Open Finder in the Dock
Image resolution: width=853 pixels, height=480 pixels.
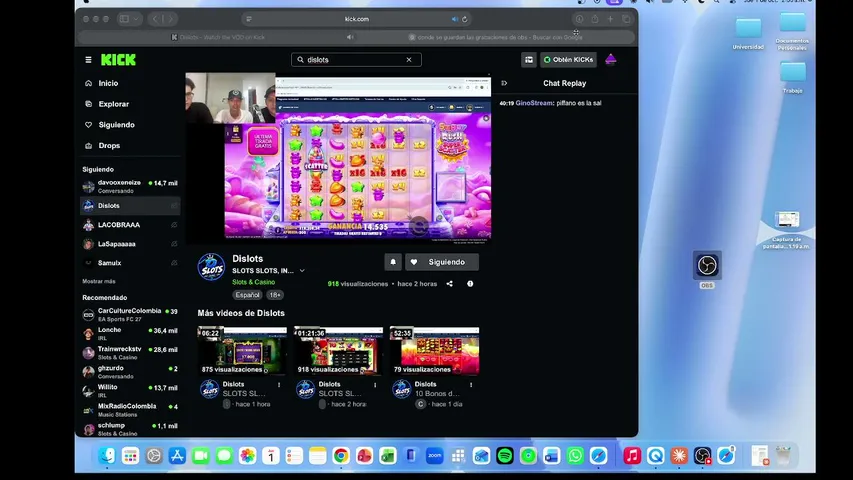pyautogui.click(x=107, y=456)
